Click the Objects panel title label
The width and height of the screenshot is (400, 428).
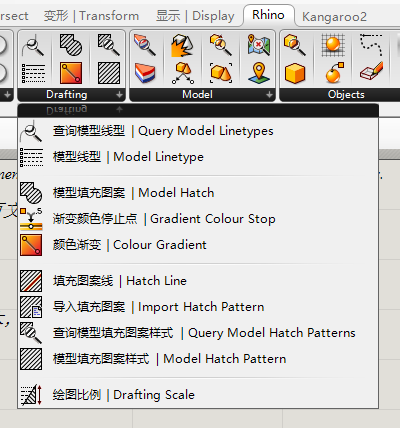tap(346, 95)
